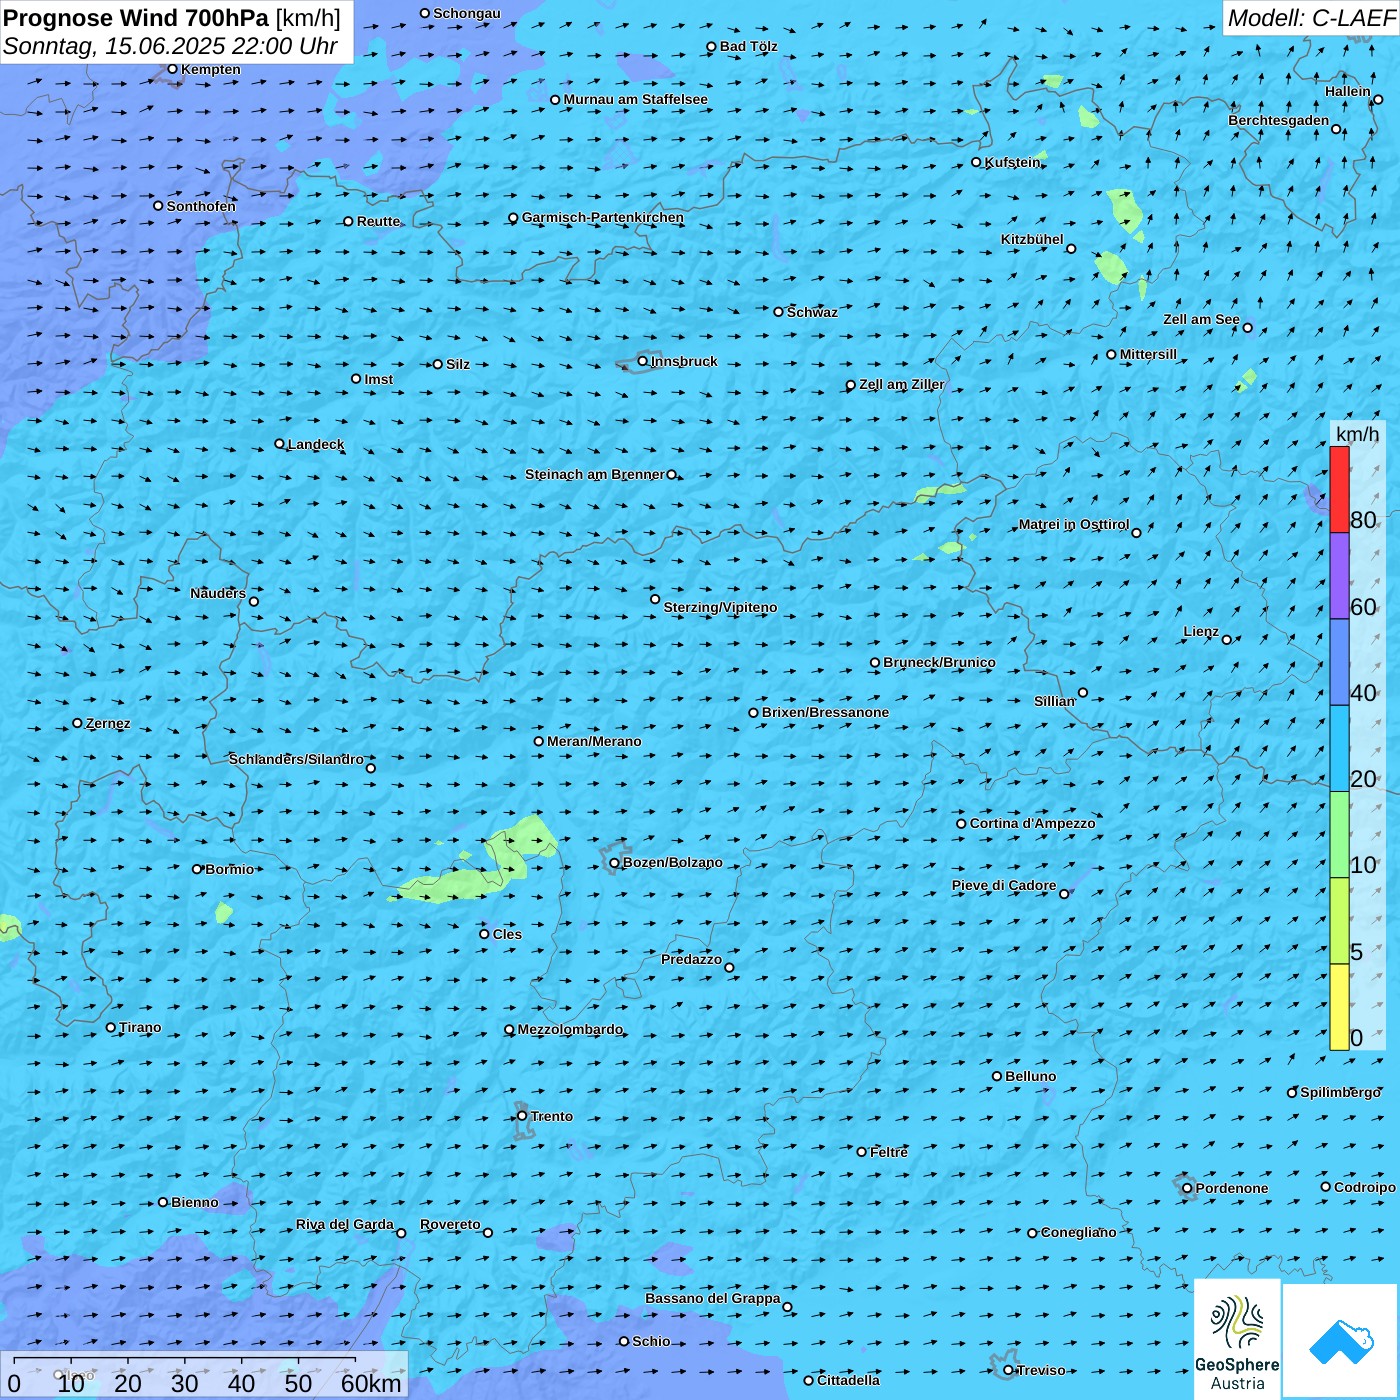Click the 'Rovereto' label
Screen dimensions: 1400x1400
450,1224
